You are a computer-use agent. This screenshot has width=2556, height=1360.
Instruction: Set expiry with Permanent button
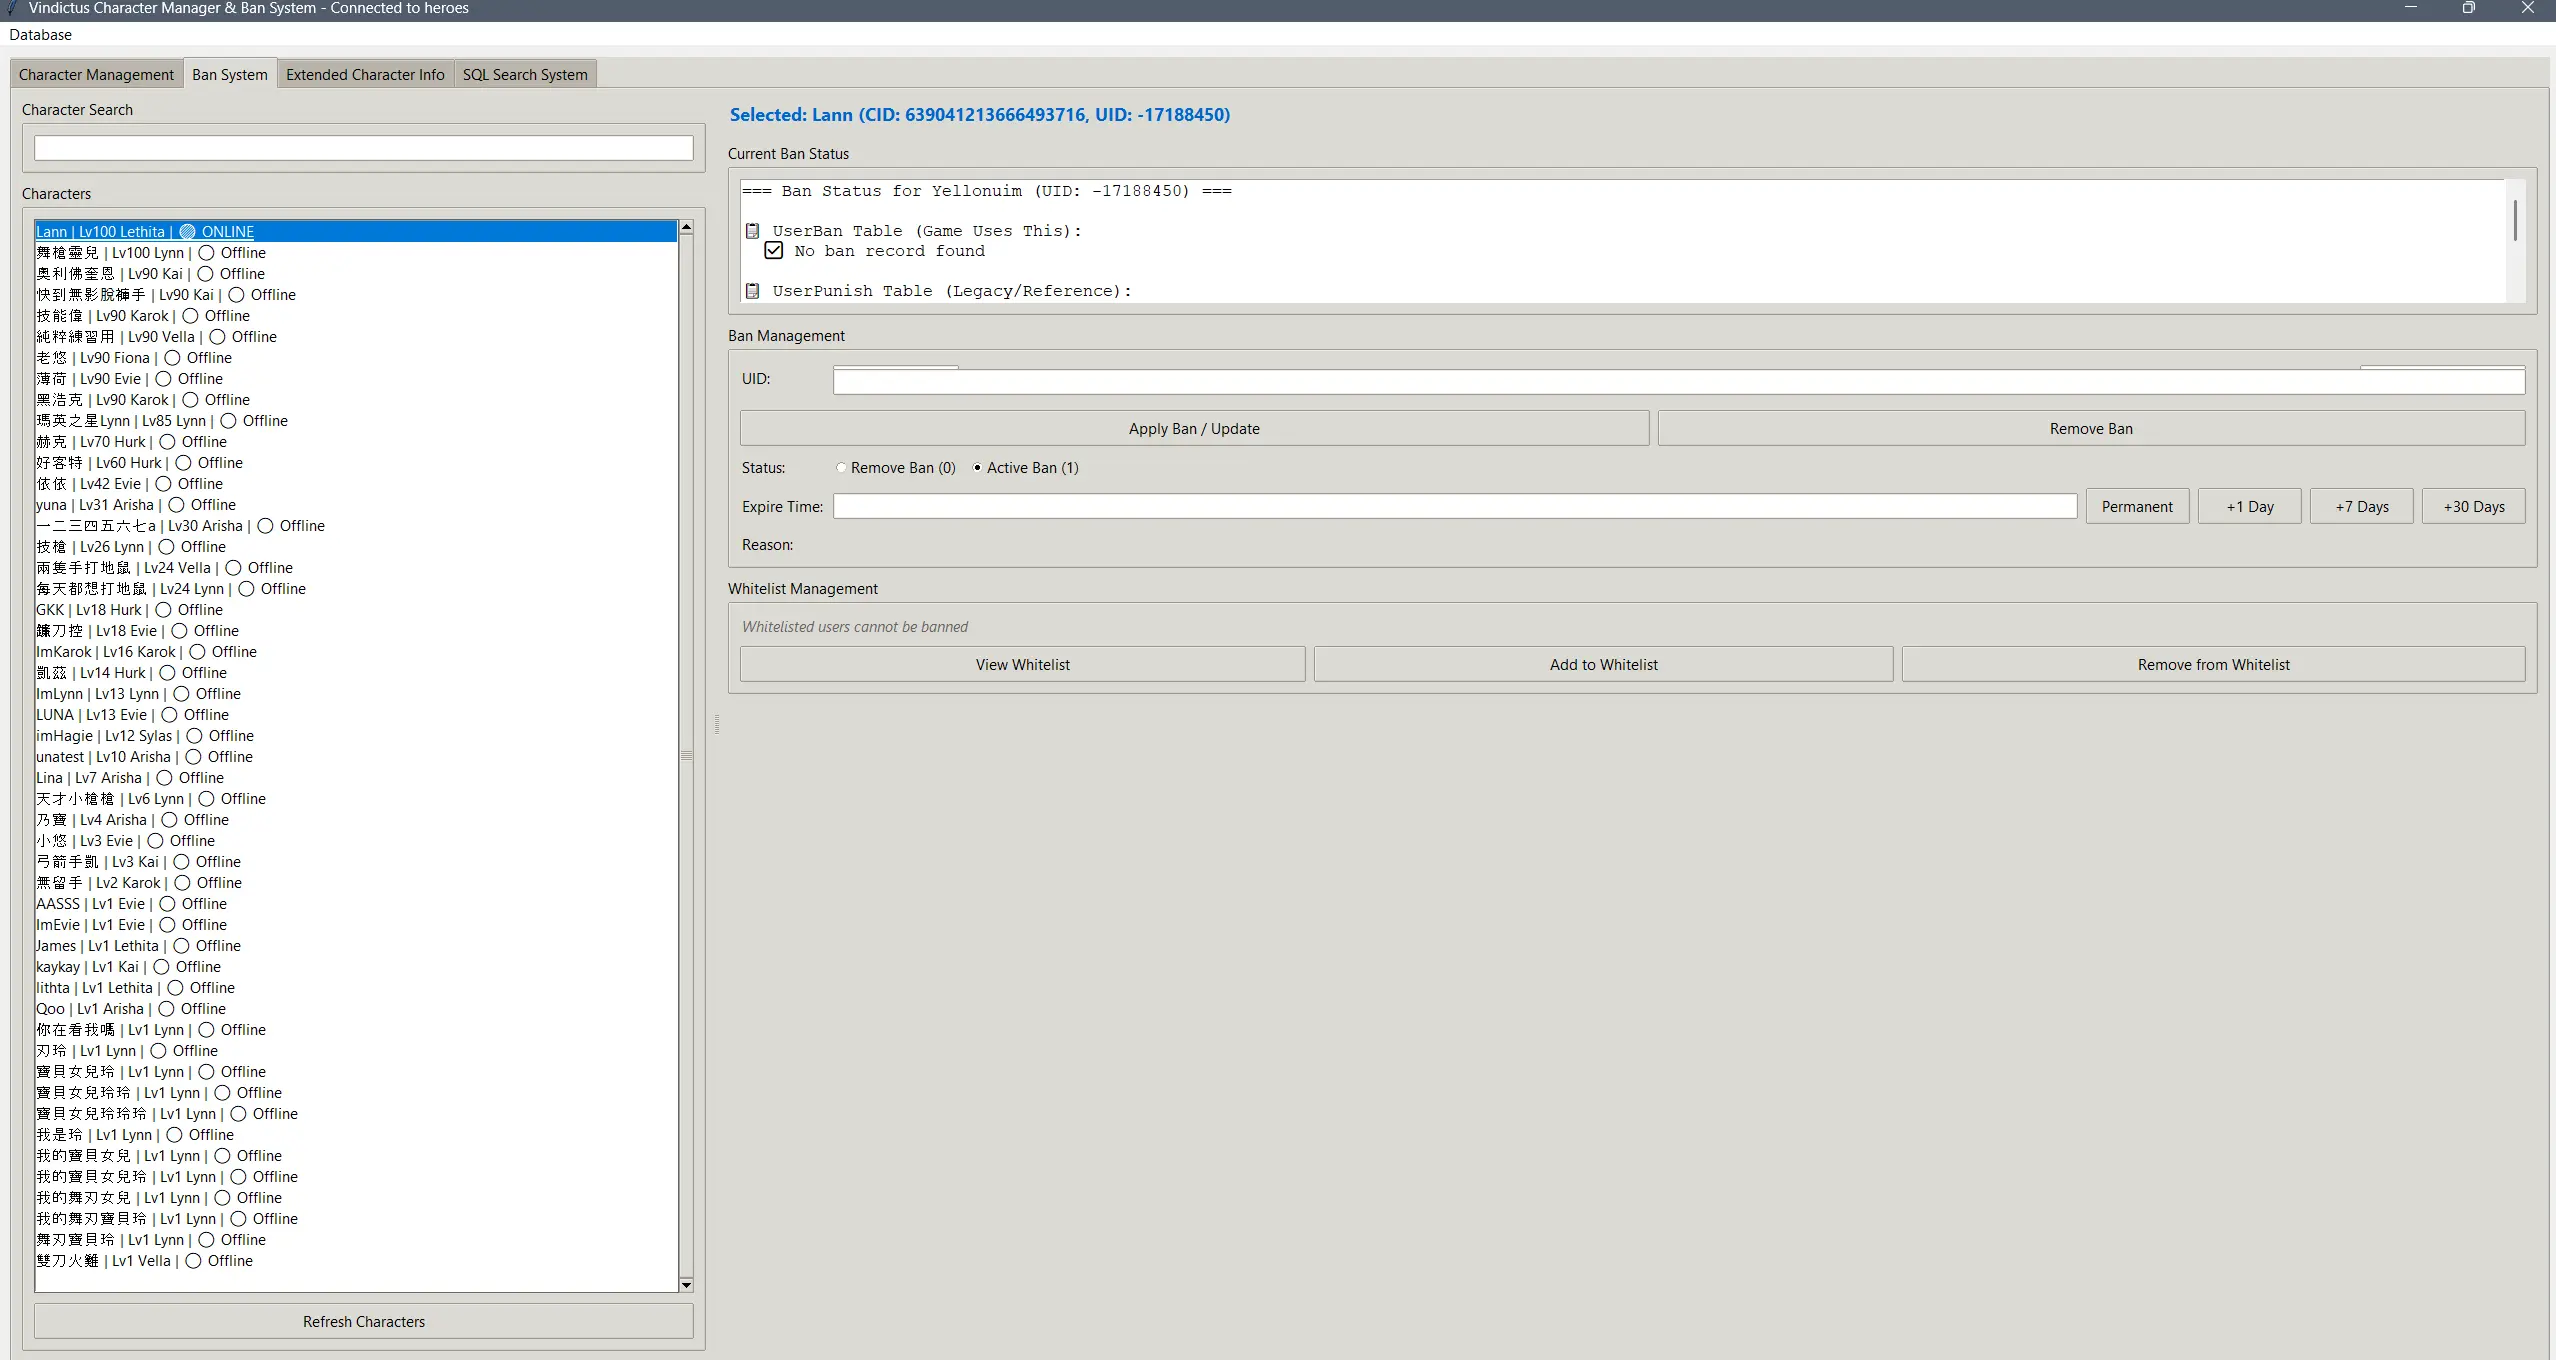[2137, 506]
